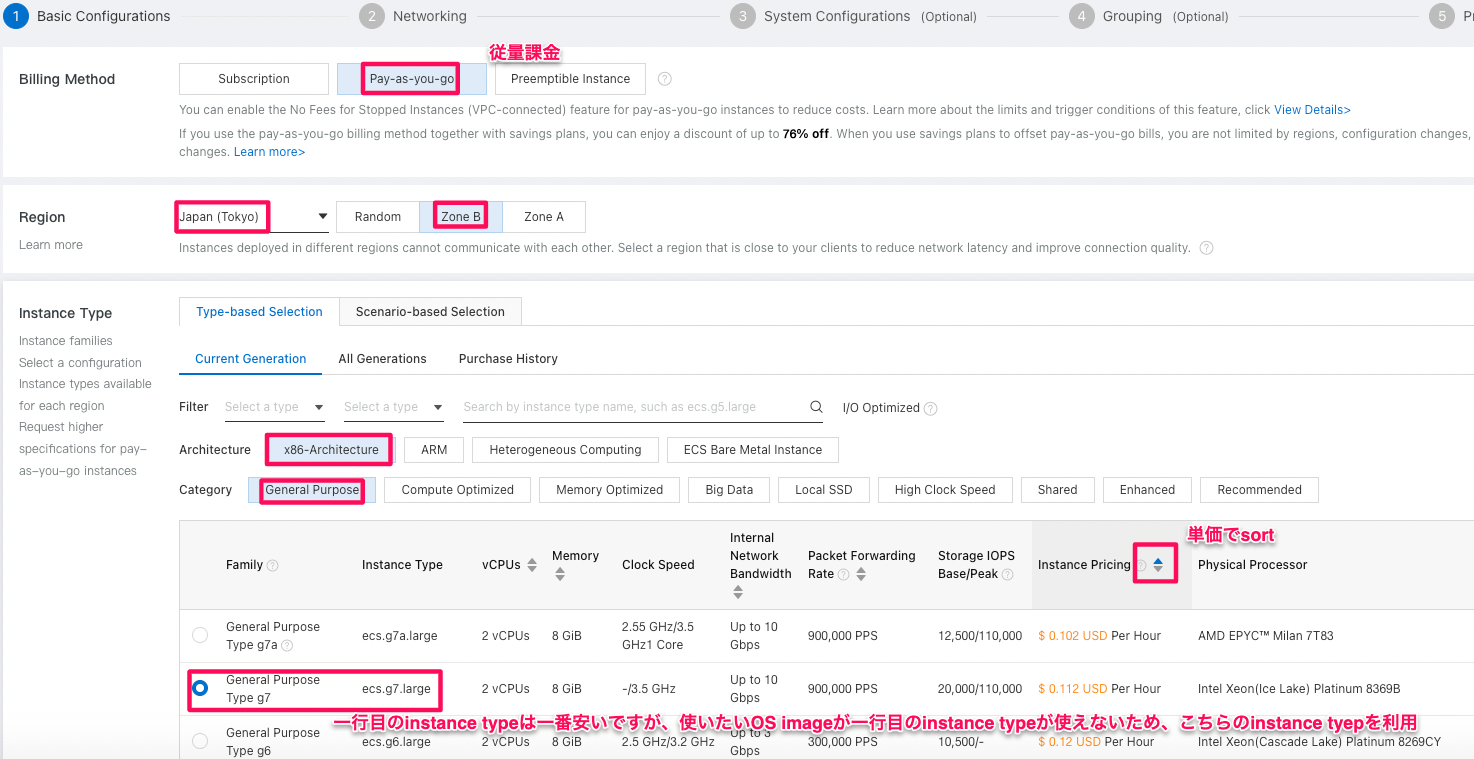Open the first Filter 'Select a type' dropdown

(x=274, y=407)
